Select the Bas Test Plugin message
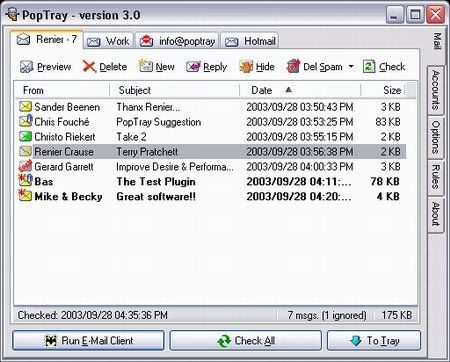The width and height of the screenshot is (450, 362). click(x=211, y=181)
